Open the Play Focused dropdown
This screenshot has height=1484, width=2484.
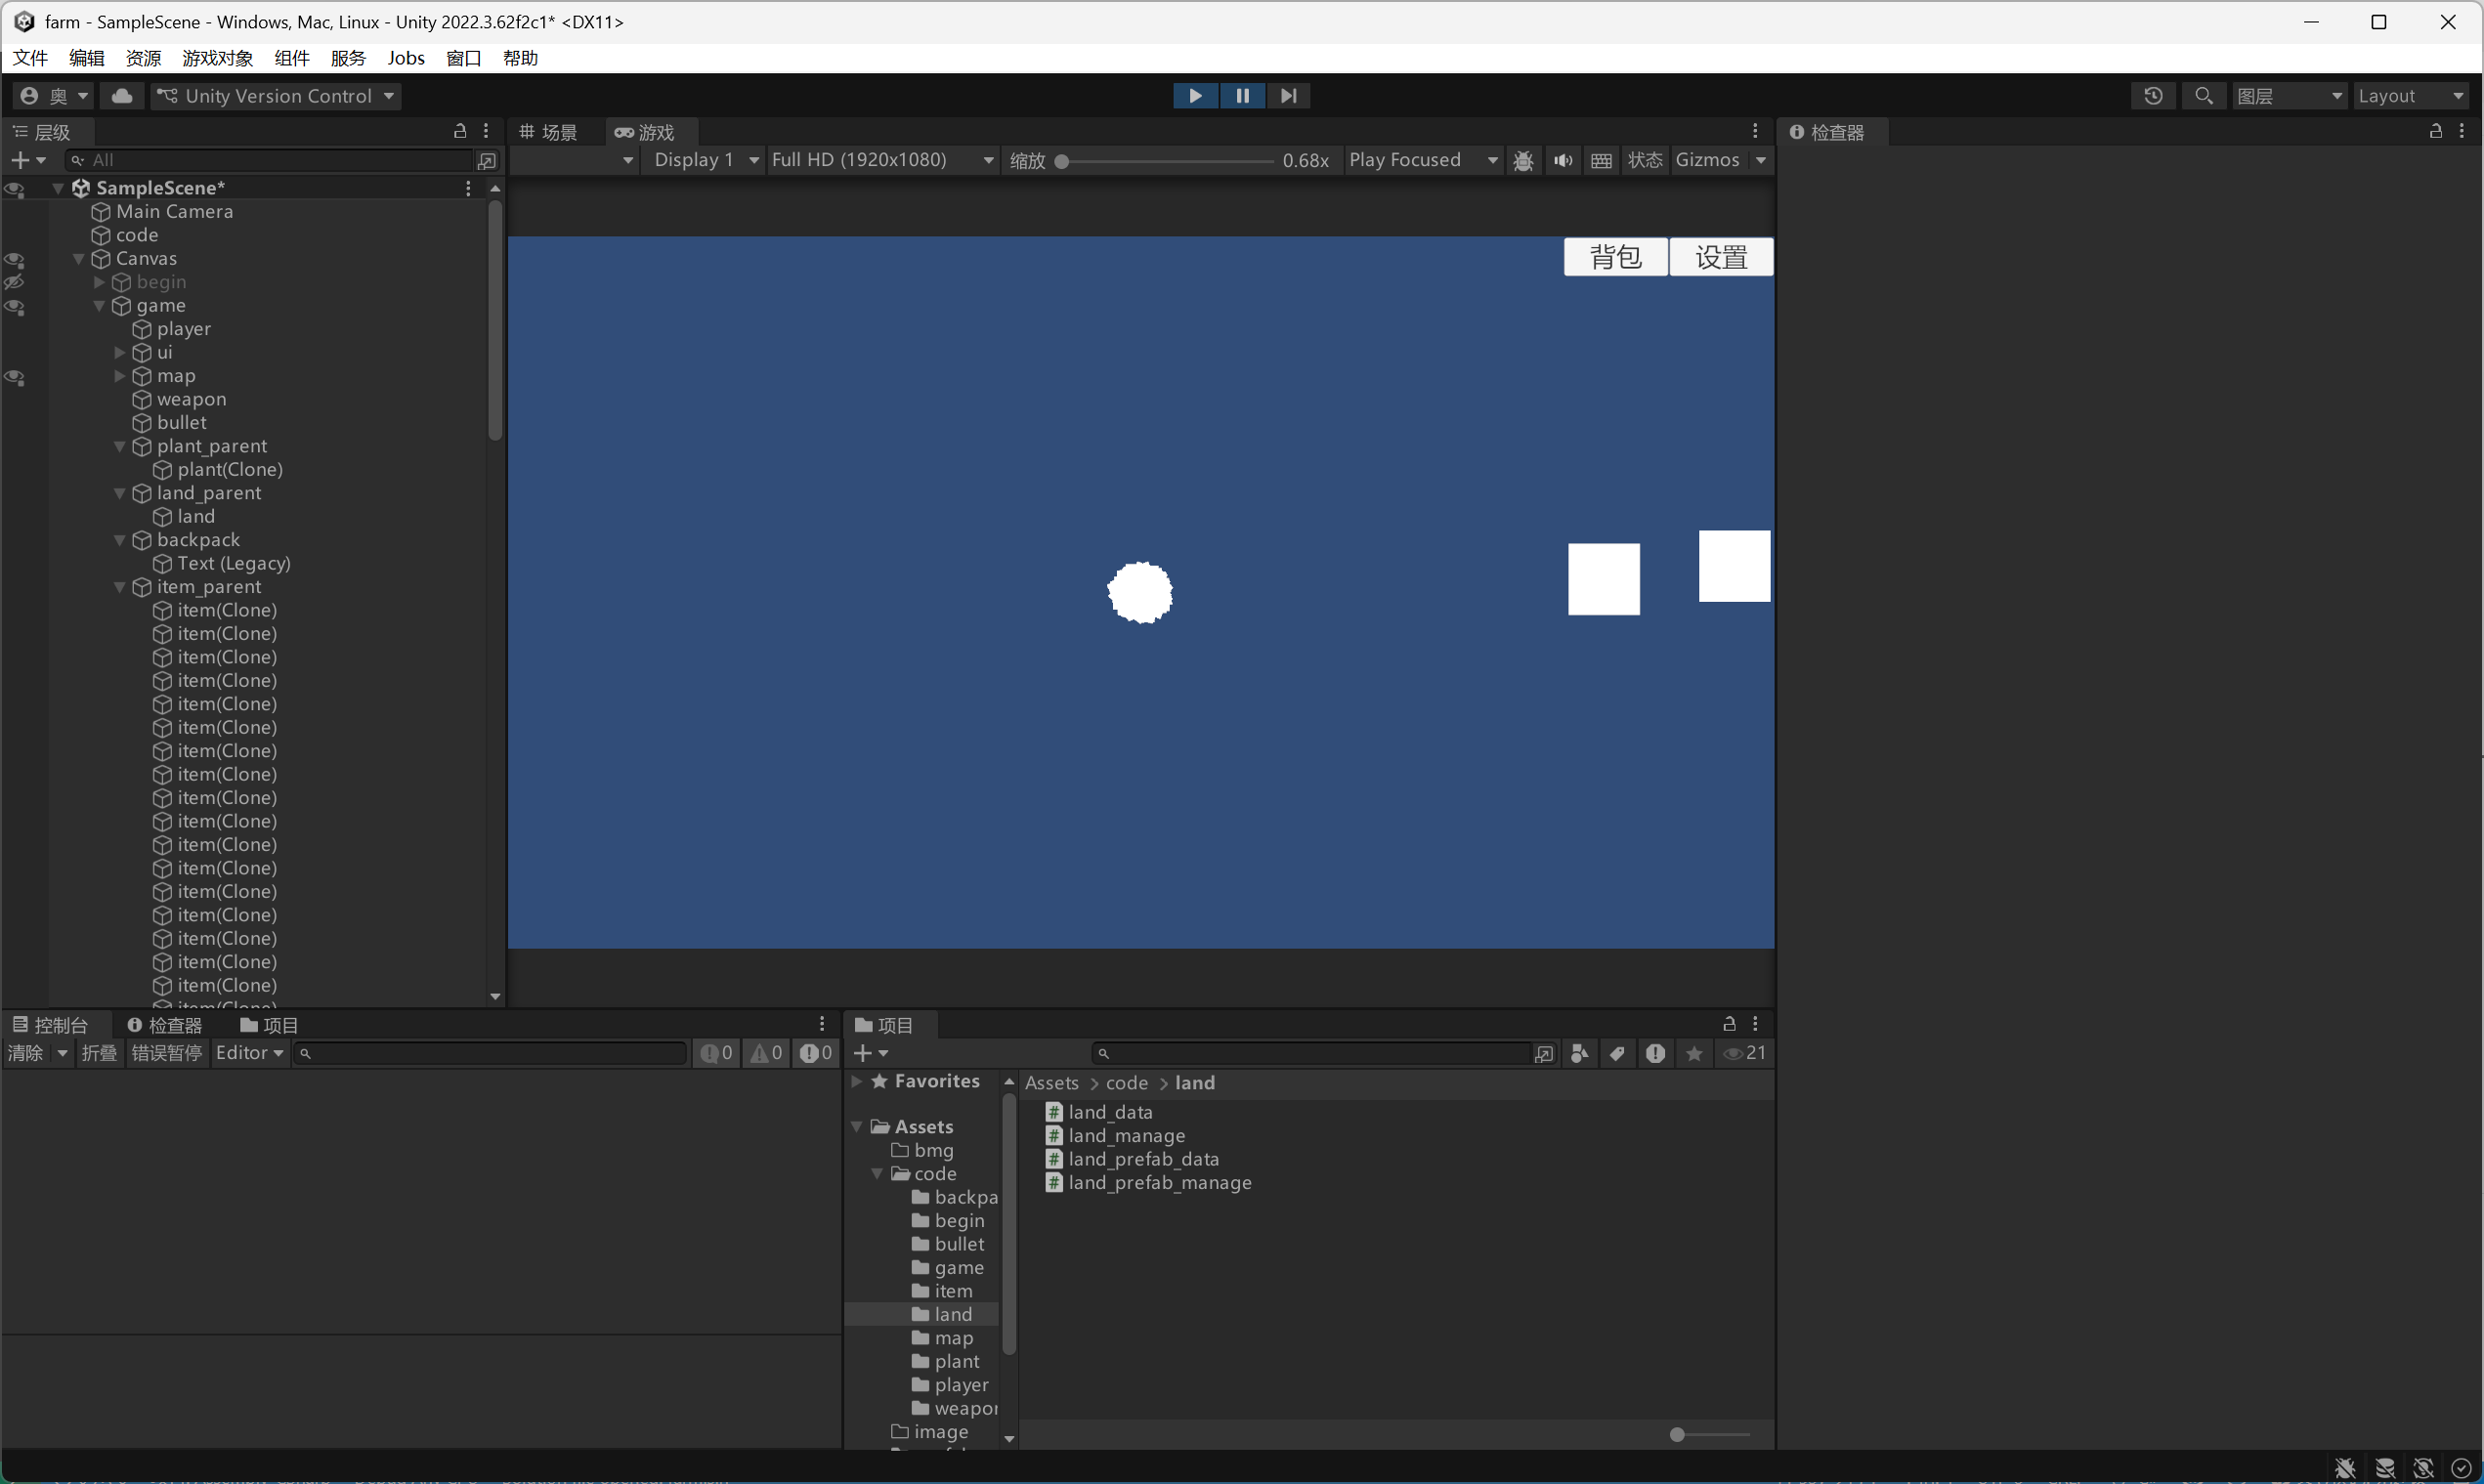pos(1422,160)
